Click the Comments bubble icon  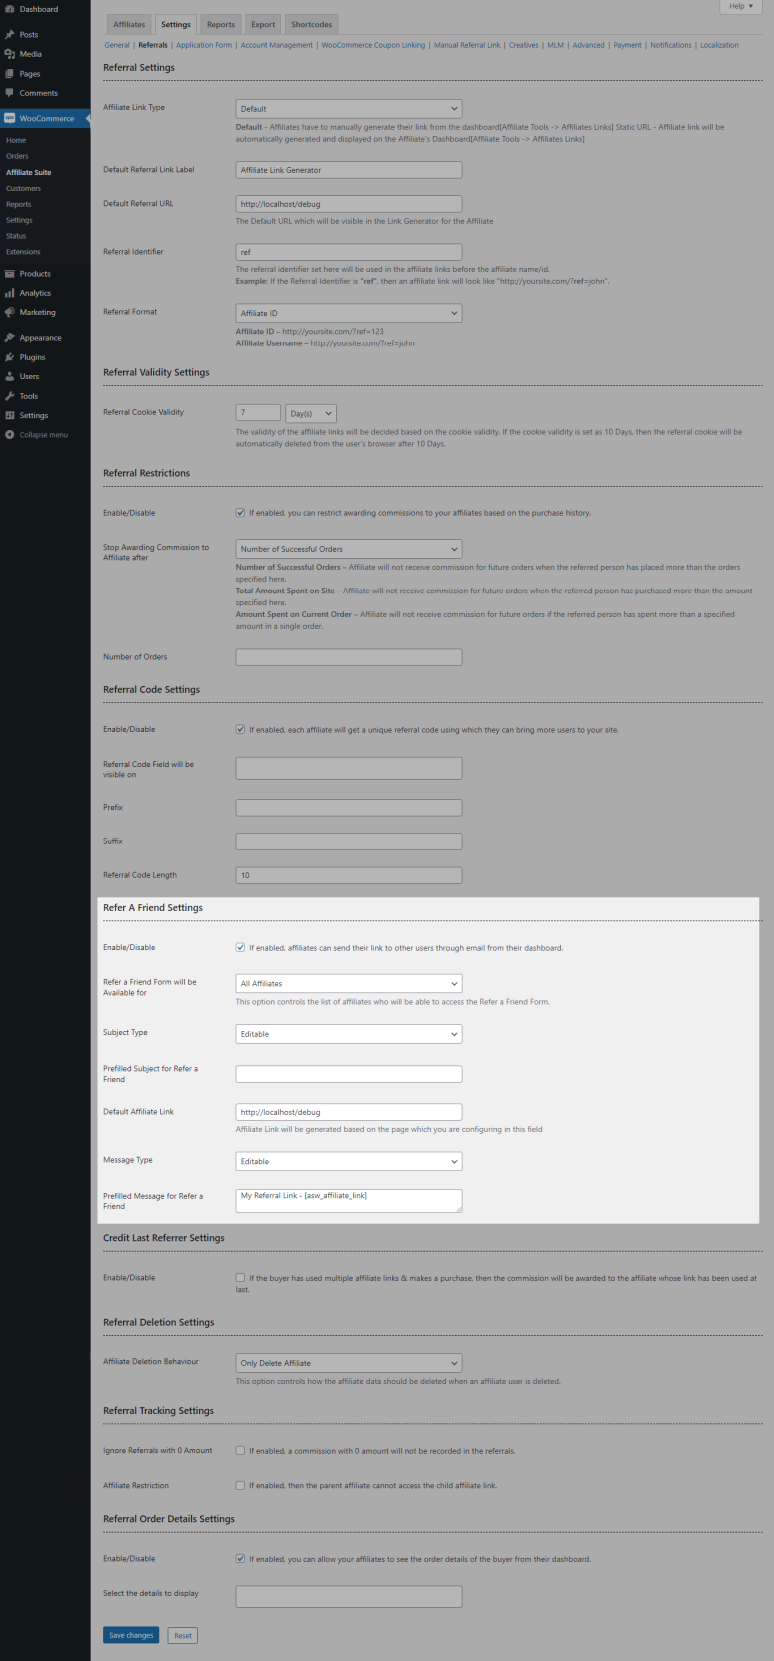coord(9,93)
